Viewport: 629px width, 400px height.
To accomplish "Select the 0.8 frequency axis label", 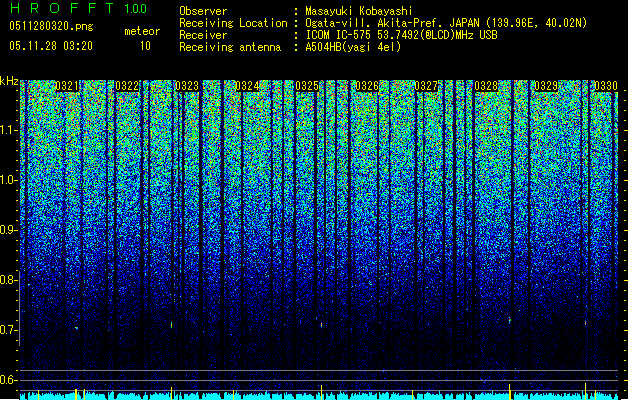I will 9,280.
